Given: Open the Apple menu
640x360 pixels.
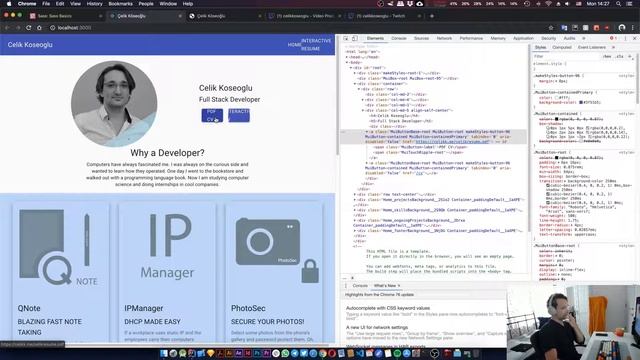Looking at the screenshot, I should coord(9,4).
